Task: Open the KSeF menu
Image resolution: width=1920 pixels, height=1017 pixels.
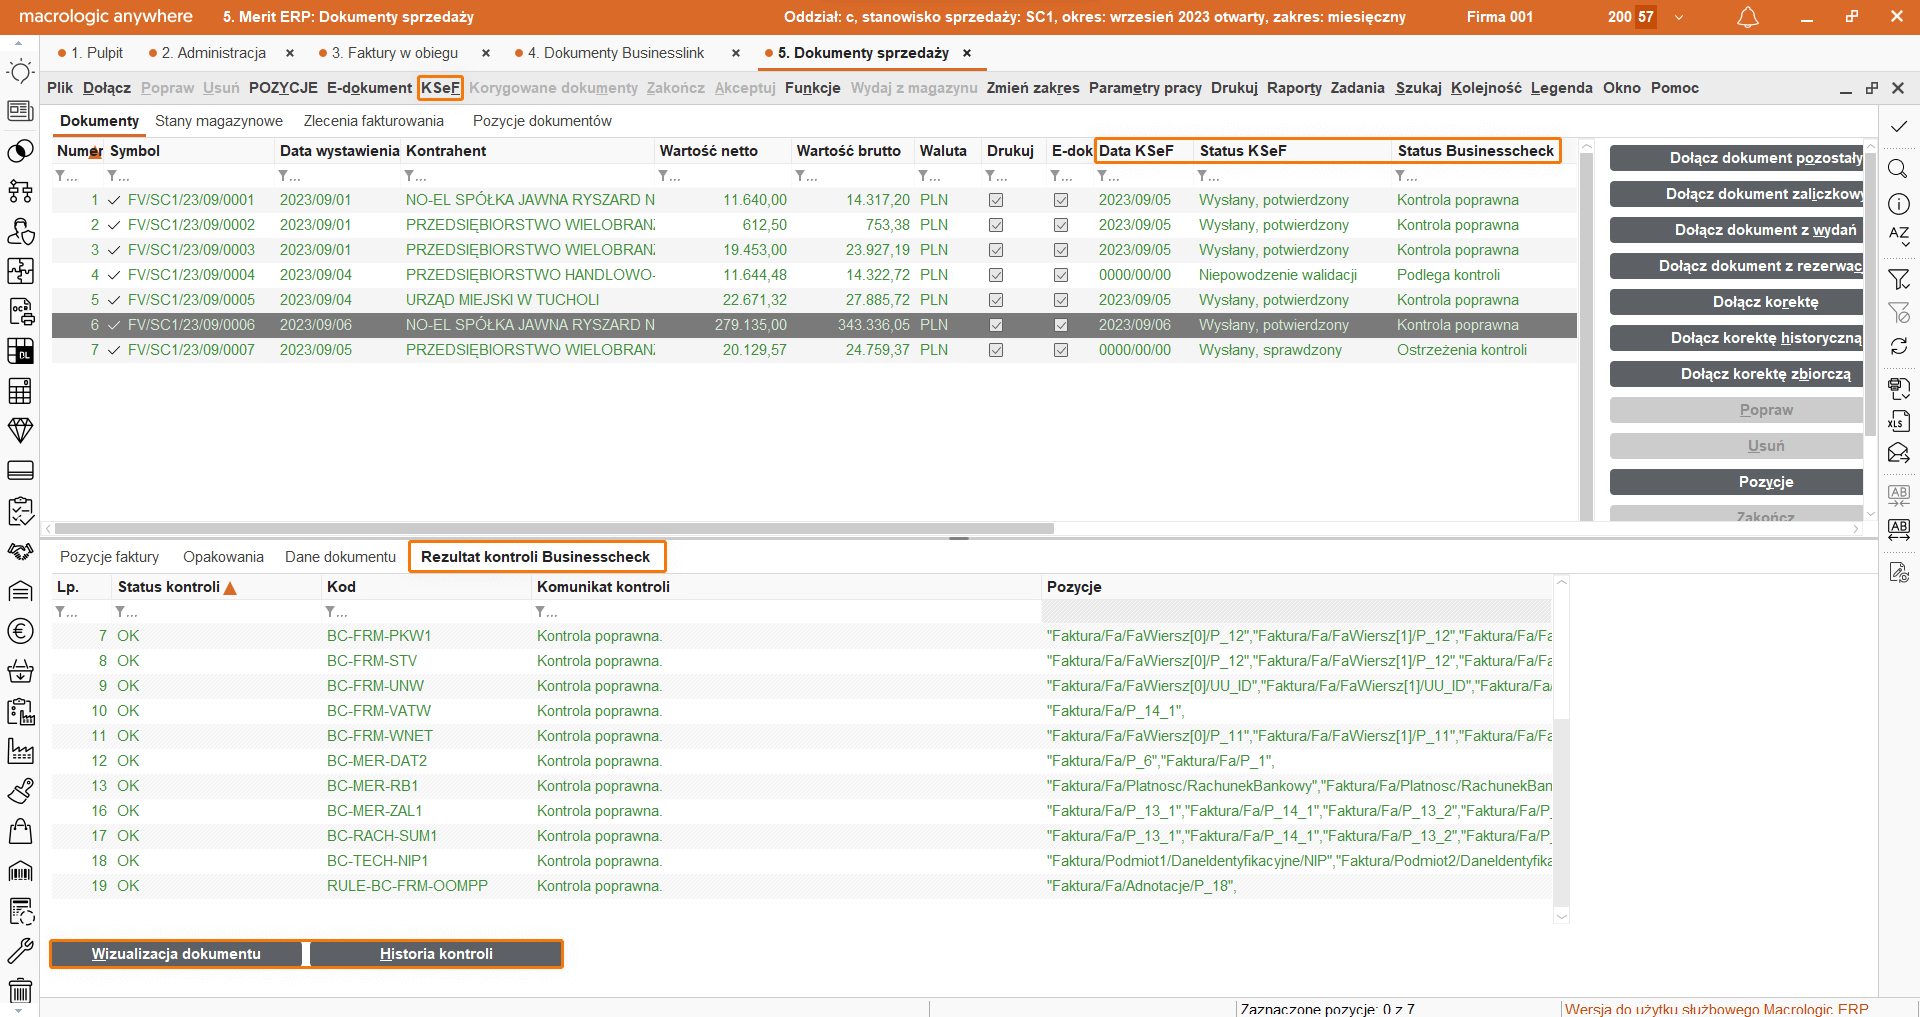Action: tap(440, 88)
